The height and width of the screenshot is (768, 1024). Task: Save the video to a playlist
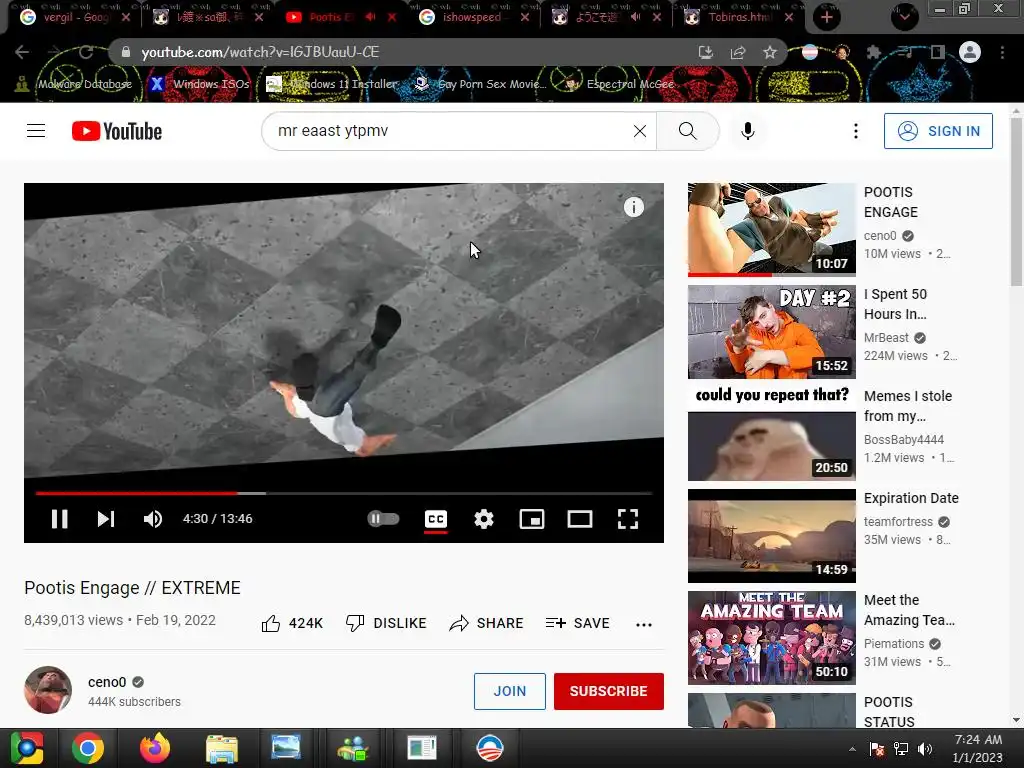(577, 624)
